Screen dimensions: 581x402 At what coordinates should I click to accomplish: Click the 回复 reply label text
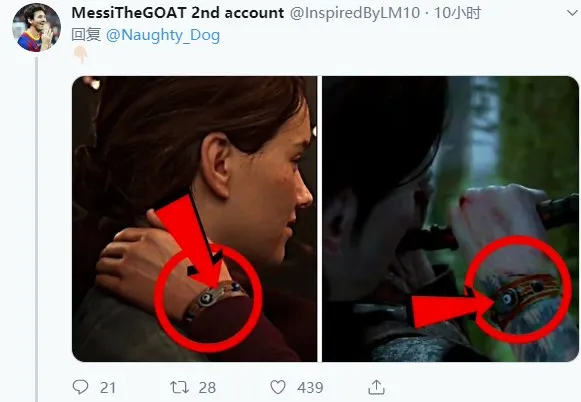[x=86, y=35]
